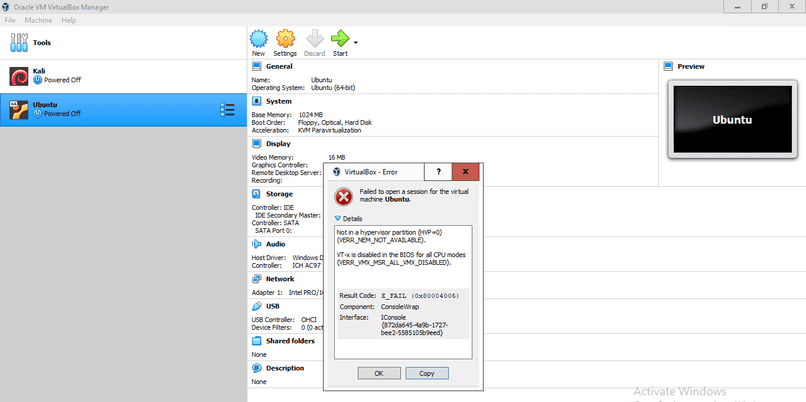Click the Copy button in error dialog
806x402 pixels.
point(427,373)
